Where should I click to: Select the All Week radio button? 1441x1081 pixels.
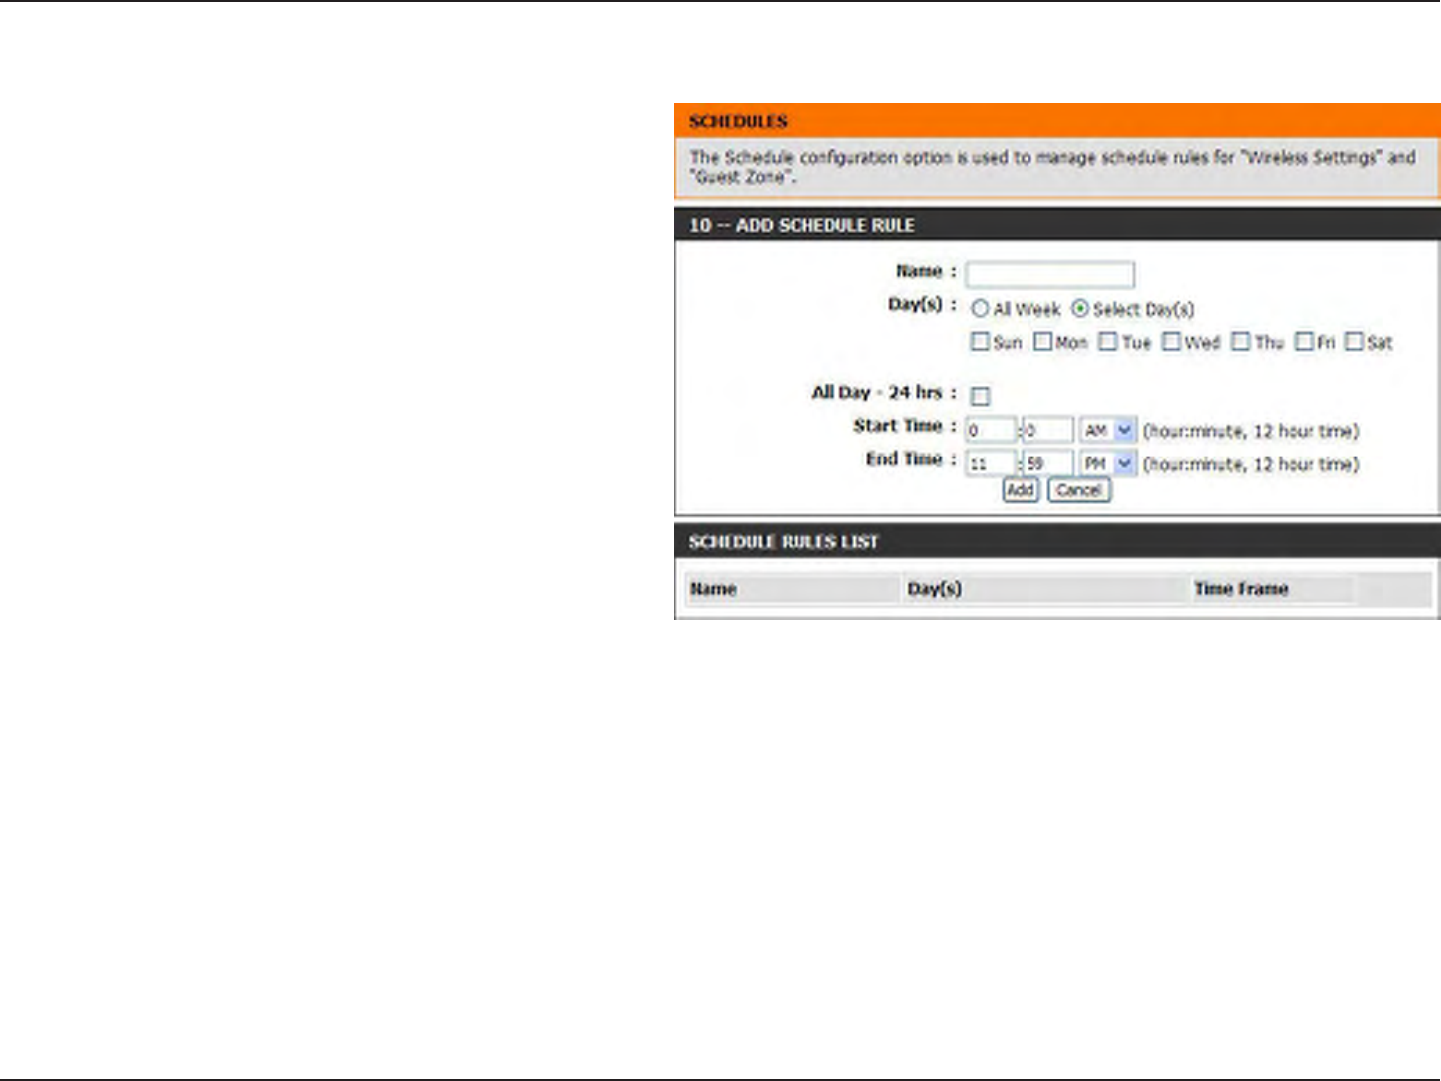click(x=980, y=309)
